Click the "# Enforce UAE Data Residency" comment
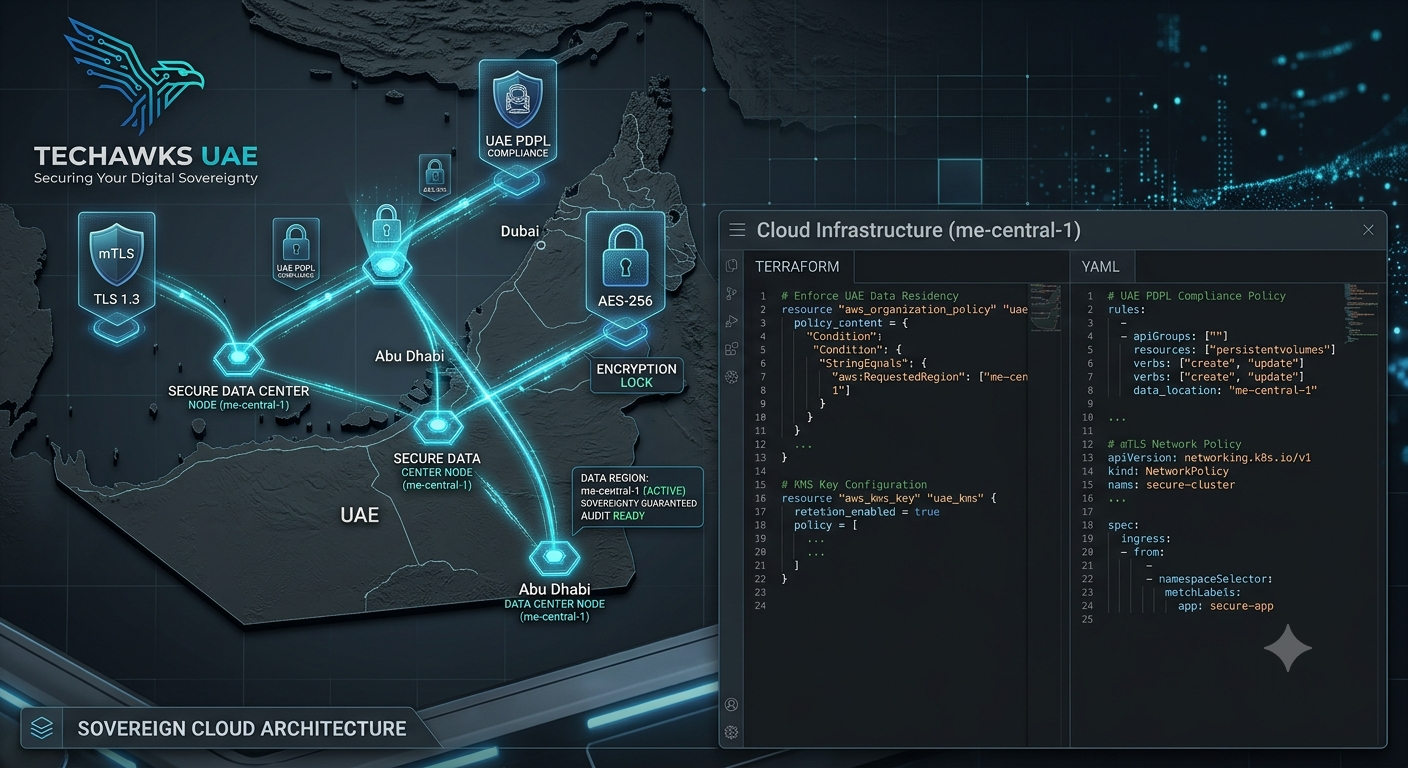The width and height of the screenshot is (1408, 768). point(870,296)
